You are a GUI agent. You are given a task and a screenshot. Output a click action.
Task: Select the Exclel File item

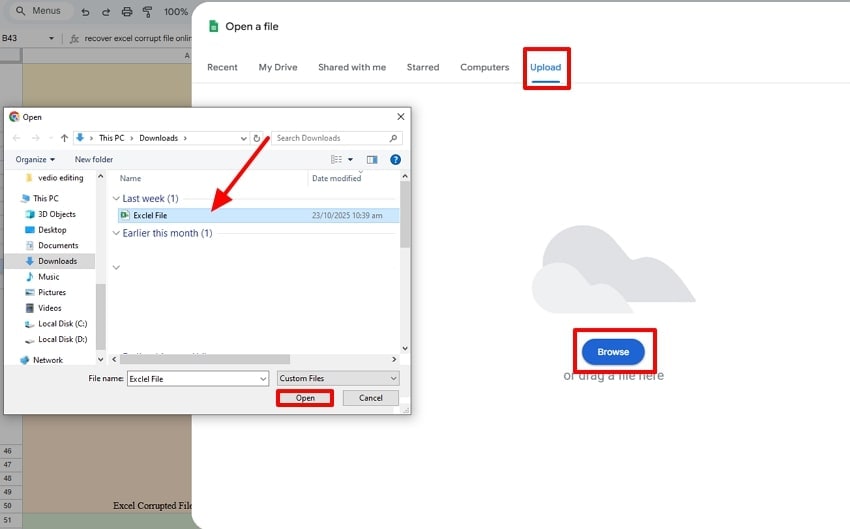click(x=258, y=216)
